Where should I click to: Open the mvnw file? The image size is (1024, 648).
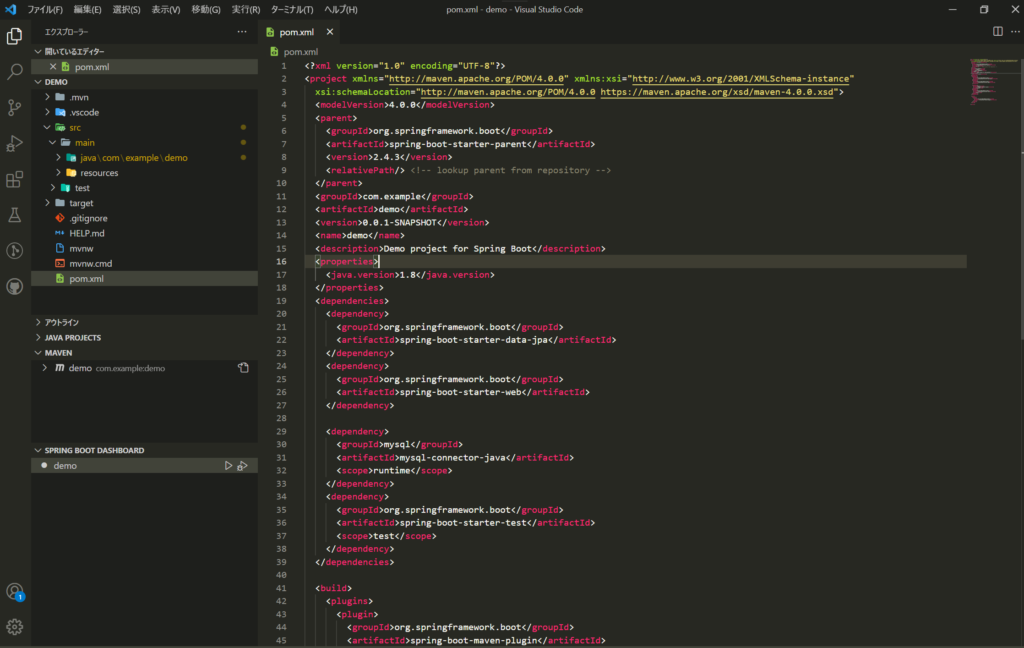pyautogui.click(x=144, y=248)
